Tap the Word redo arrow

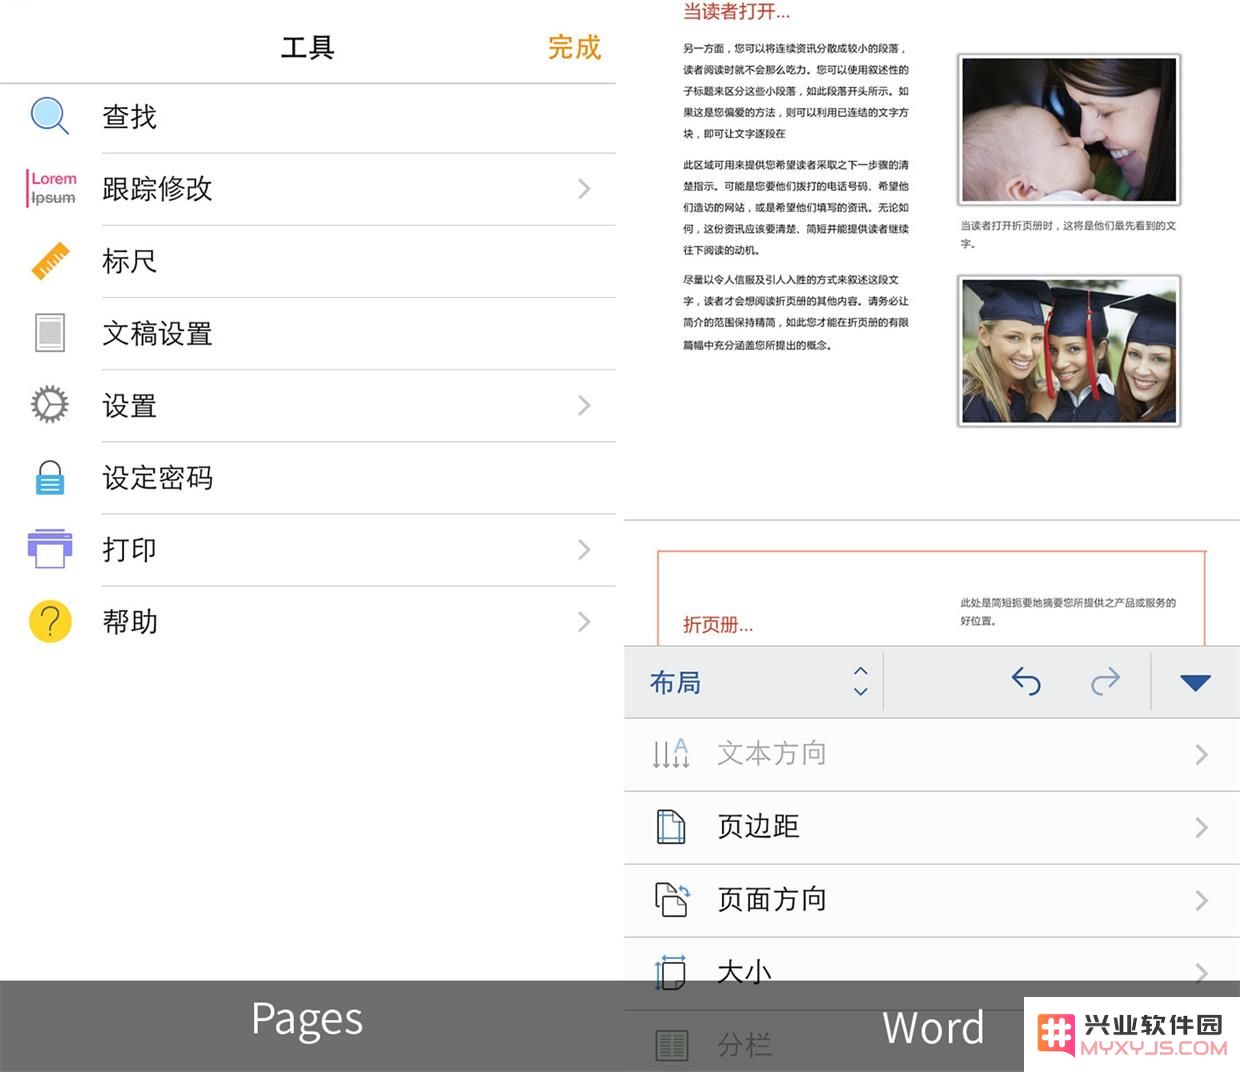click(x=1105, y=682)
